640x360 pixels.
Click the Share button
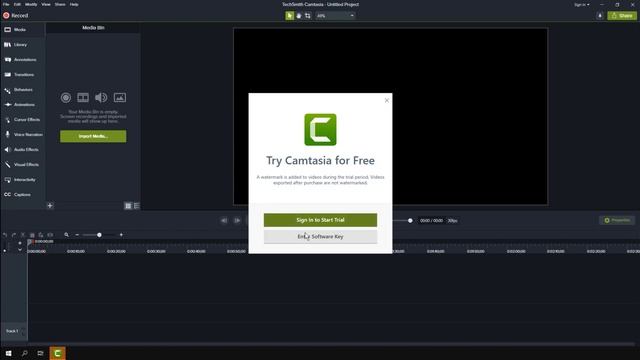pyautogui.click(x=622, y=16)
